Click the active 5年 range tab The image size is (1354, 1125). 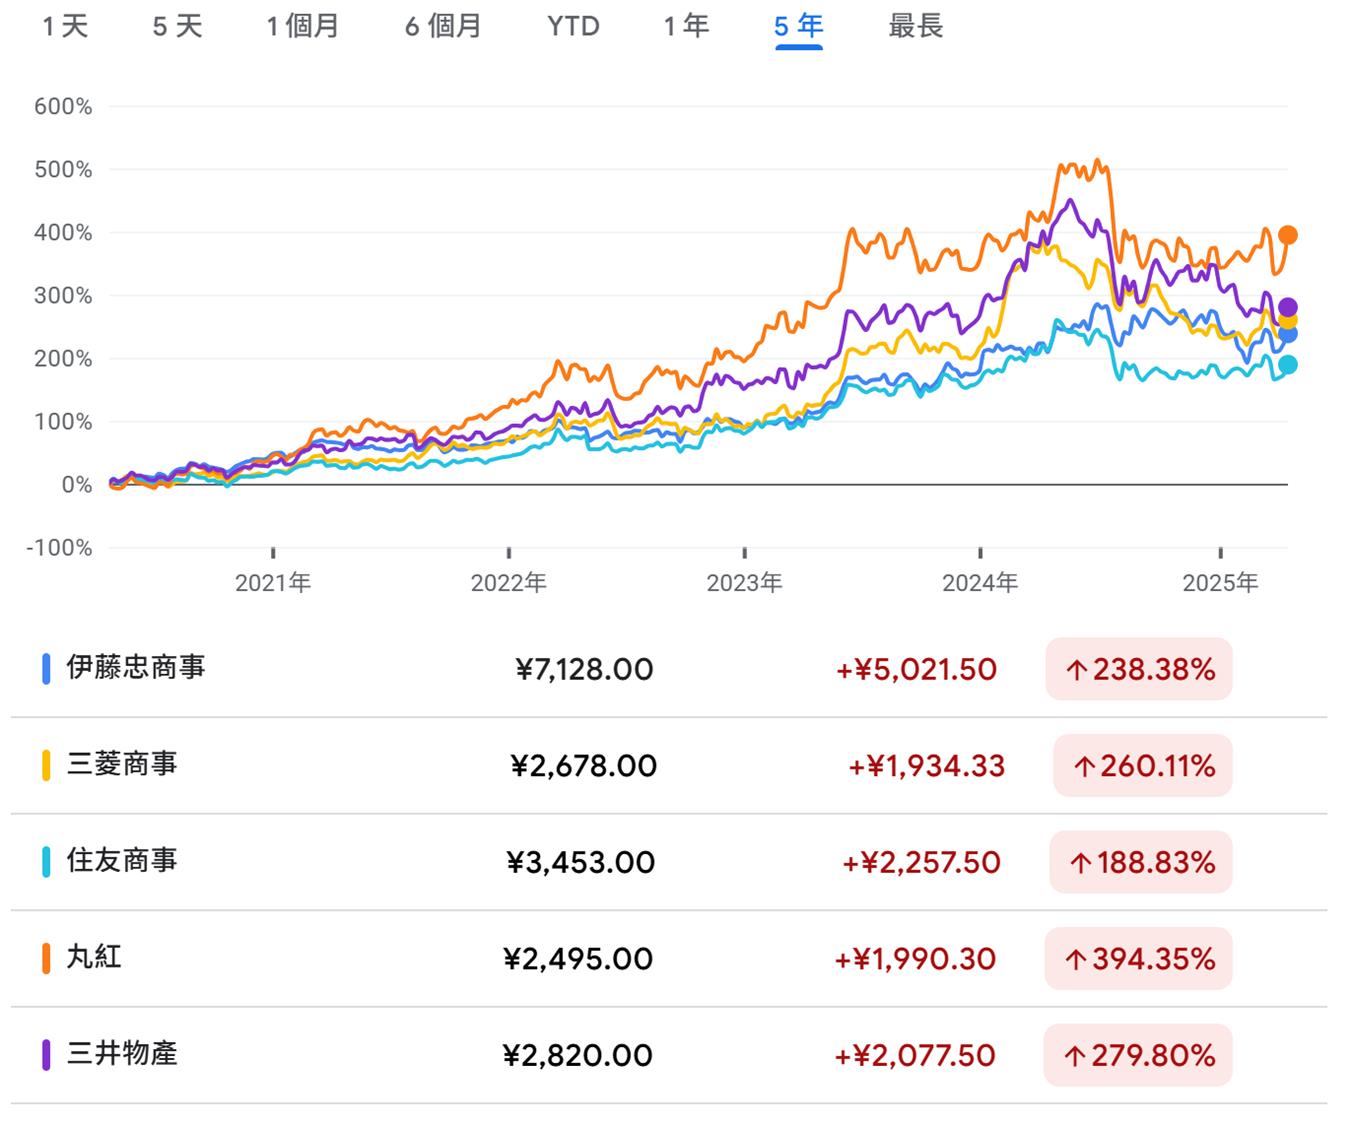pyautogui.click(x=798, y=27)
